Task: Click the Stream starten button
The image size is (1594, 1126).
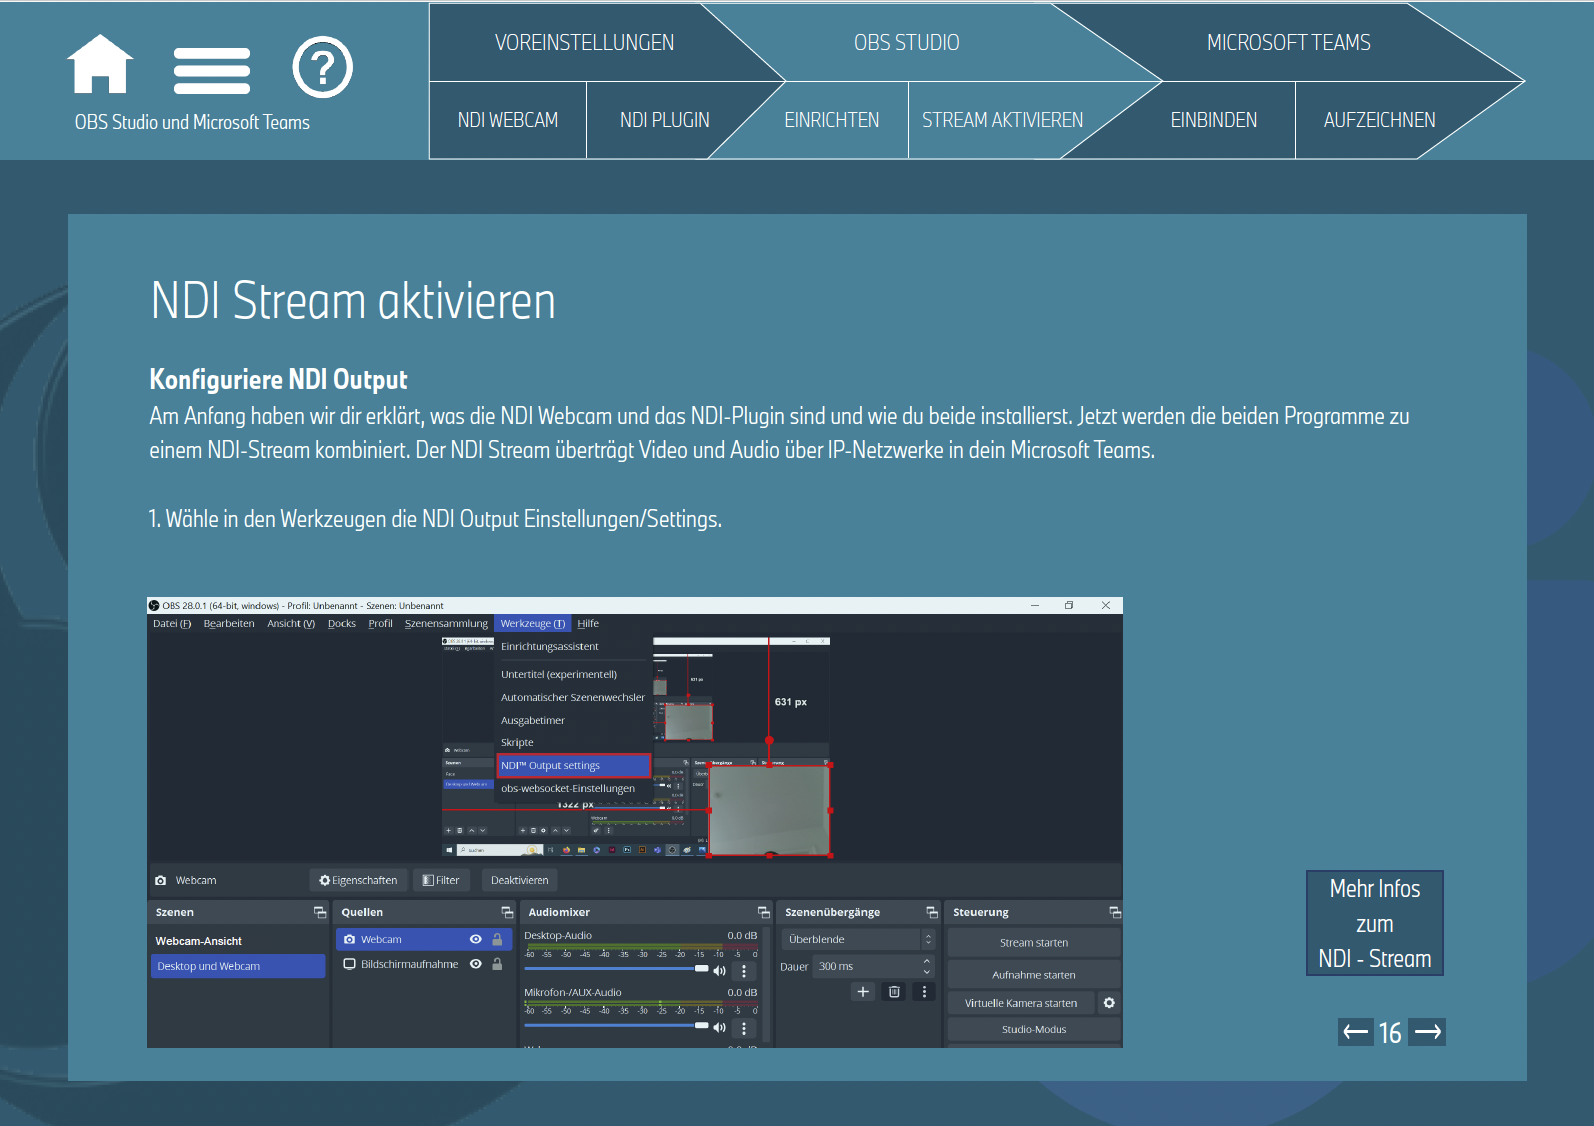Action: pyautogui.click(x=1033, y=943)
